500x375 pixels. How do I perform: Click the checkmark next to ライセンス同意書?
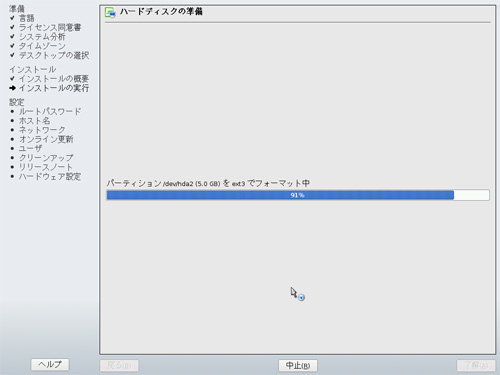tap(12, 27)
